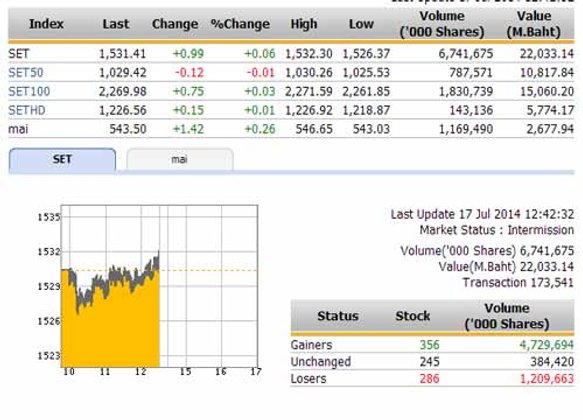The width and height of the screenshot is (583, 420).
Task: Click the Index column header
Action: [x=46, y=24]
